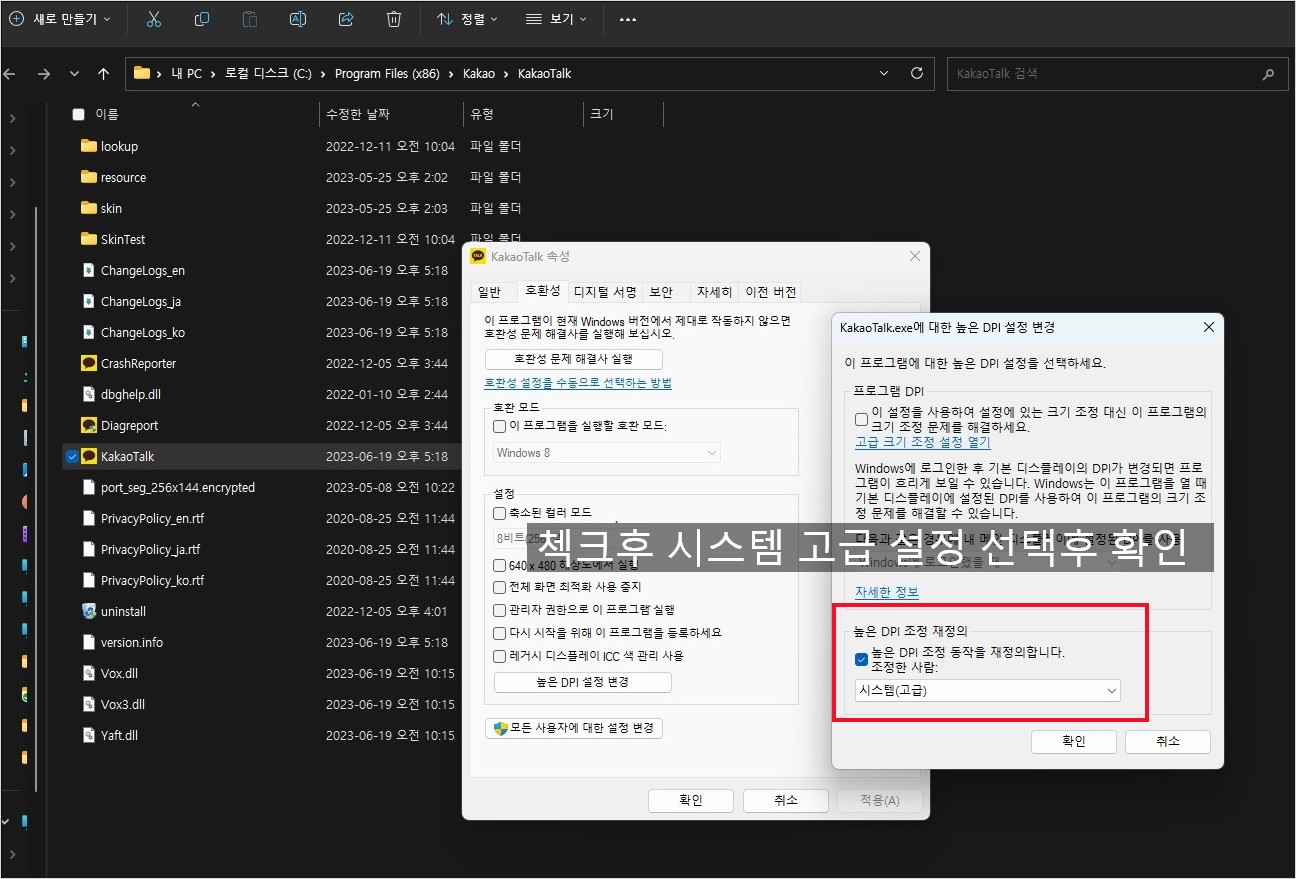This screenshot has width=1296, height=879.
Task: Select the CrashReporter file icon
Action: tap(88, 363)
